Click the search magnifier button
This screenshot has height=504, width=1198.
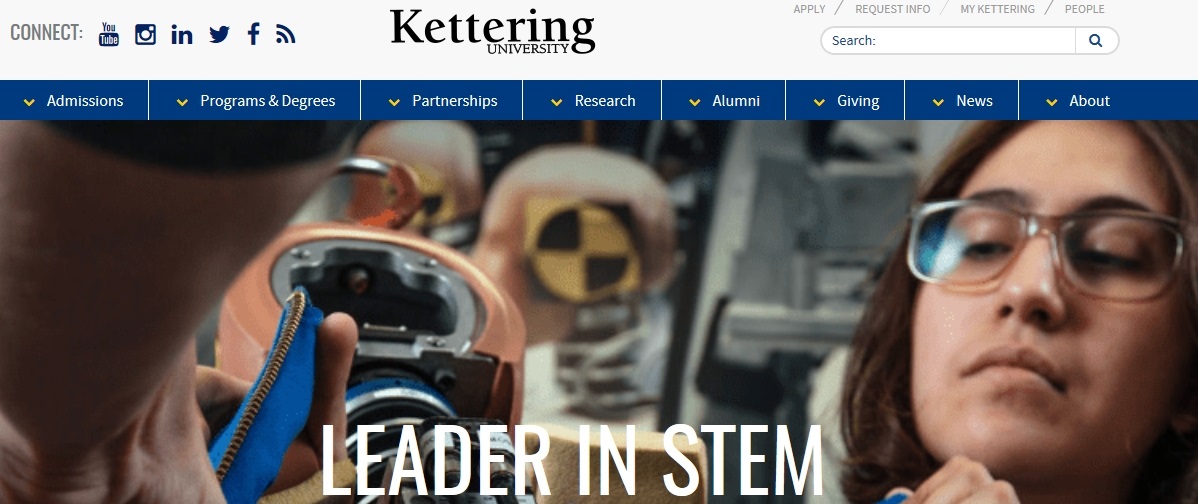[x=1096, y=40]
